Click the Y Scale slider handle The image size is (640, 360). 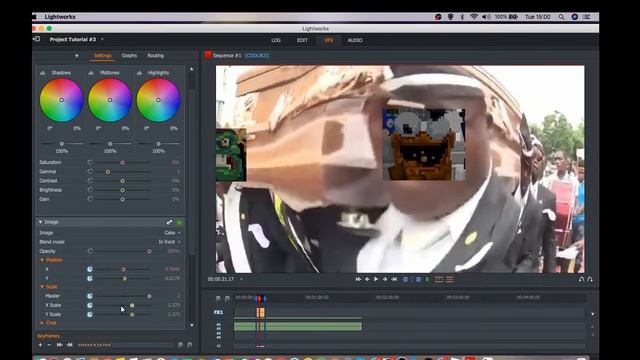(132, 315)
